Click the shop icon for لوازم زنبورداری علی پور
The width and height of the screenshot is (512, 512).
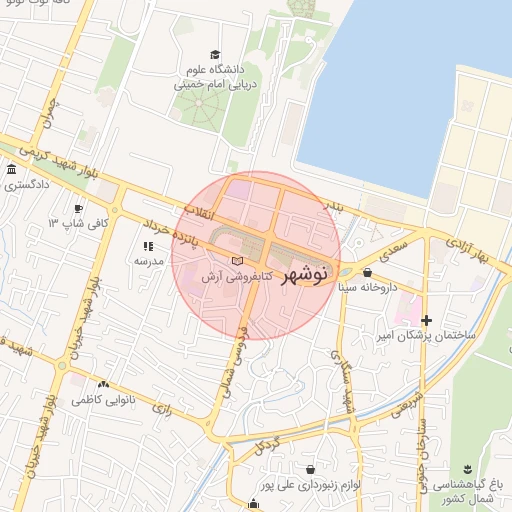pos(310,469)
